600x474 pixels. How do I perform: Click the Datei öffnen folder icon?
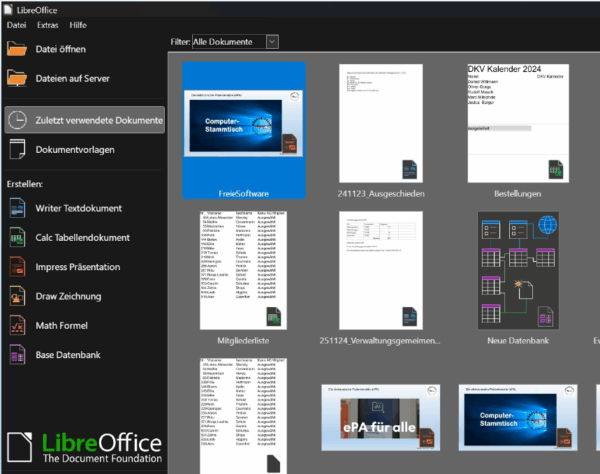[18, 49]
